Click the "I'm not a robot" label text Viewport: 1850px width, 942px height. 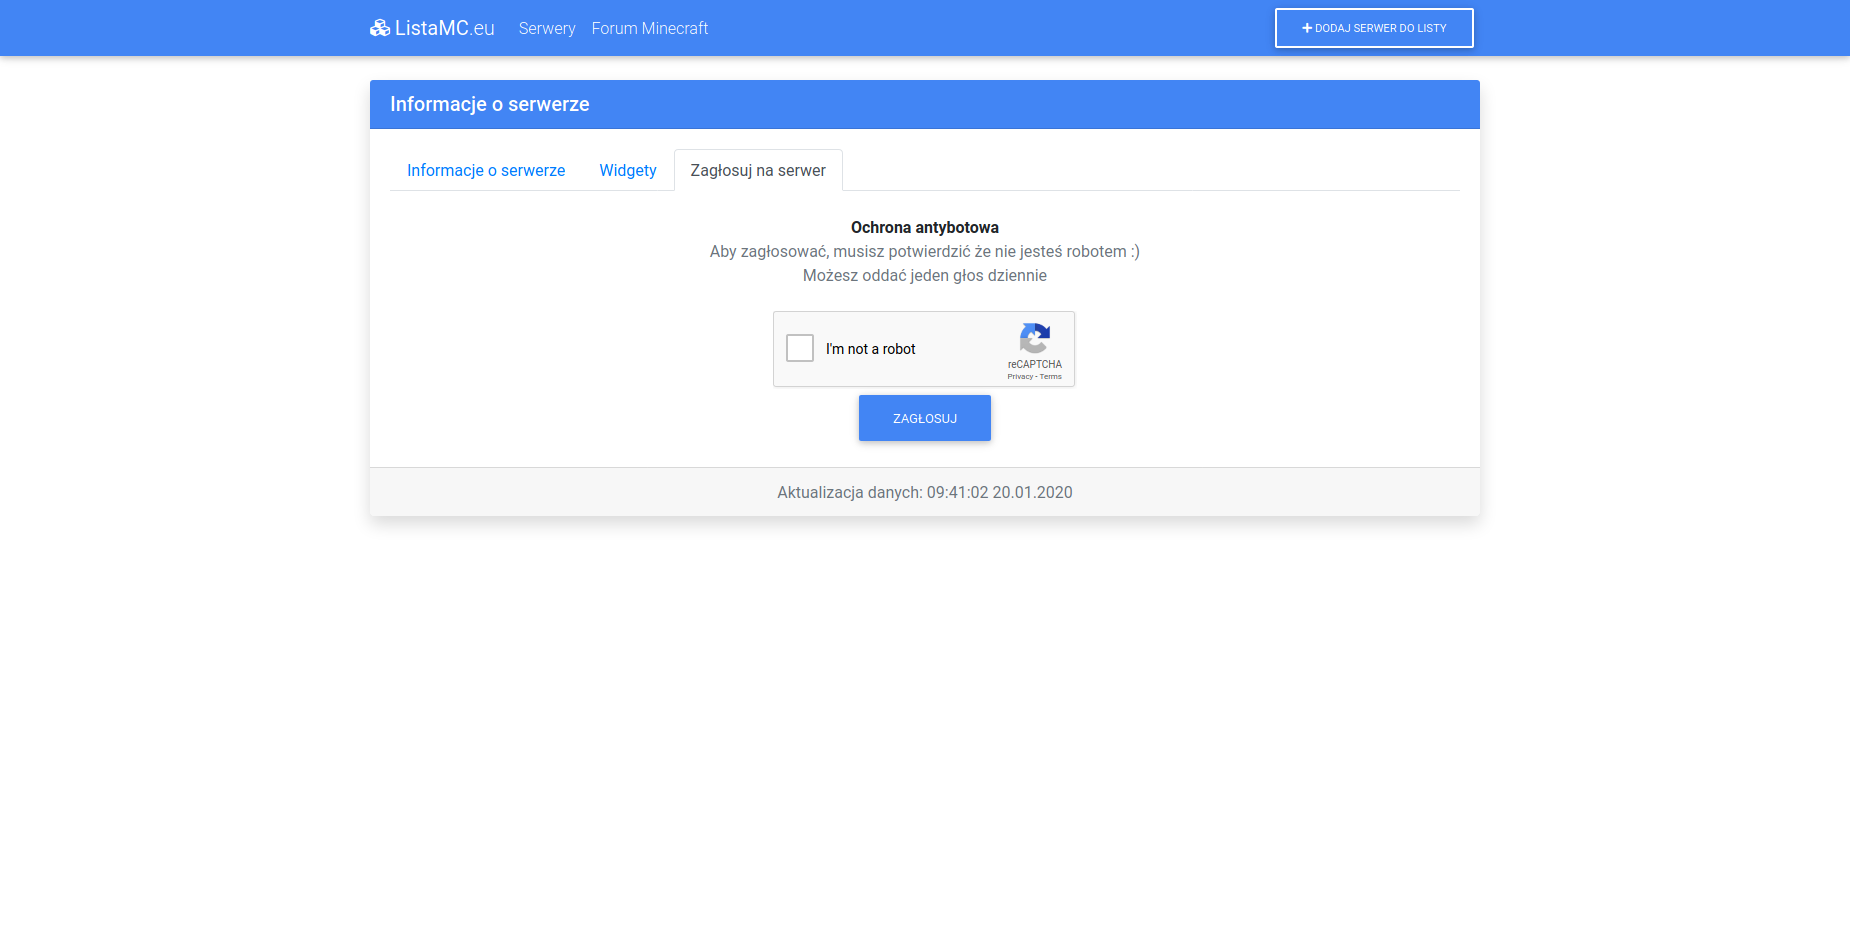pos(870,349)
